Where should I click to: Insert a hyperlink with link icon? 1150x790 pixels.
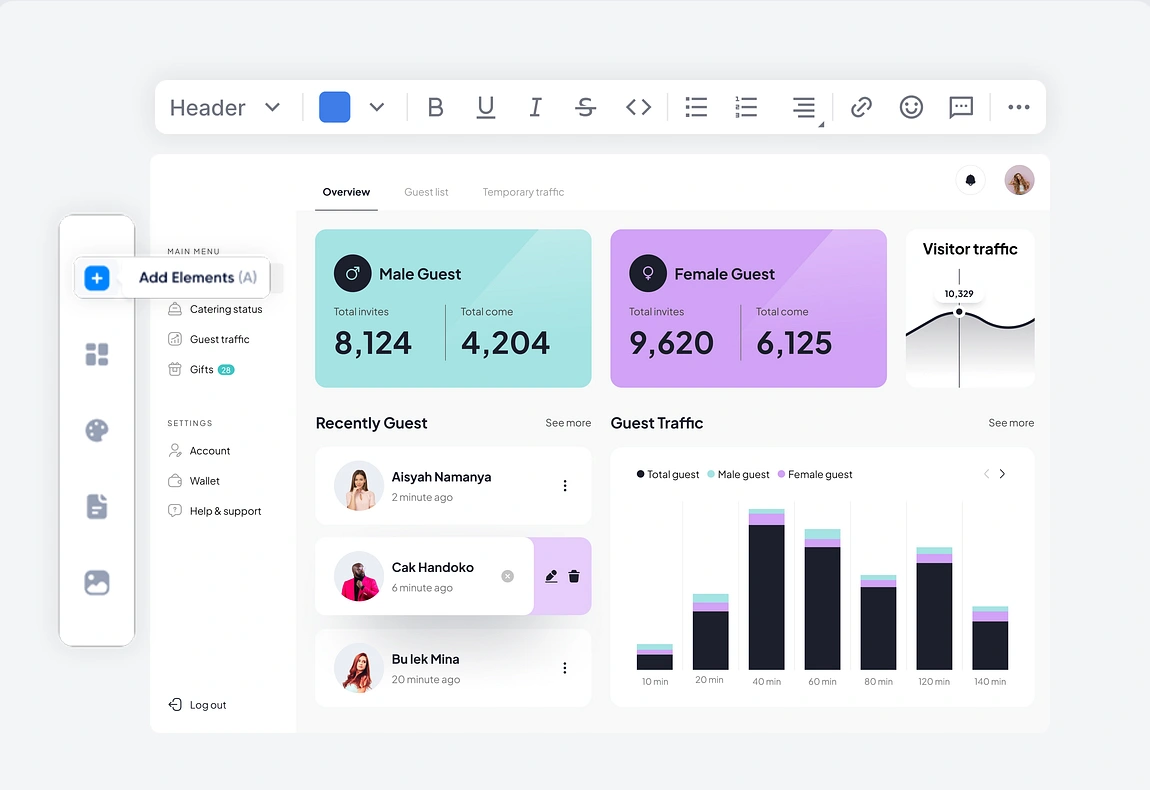pyautogui.click(x=861, y=108)
